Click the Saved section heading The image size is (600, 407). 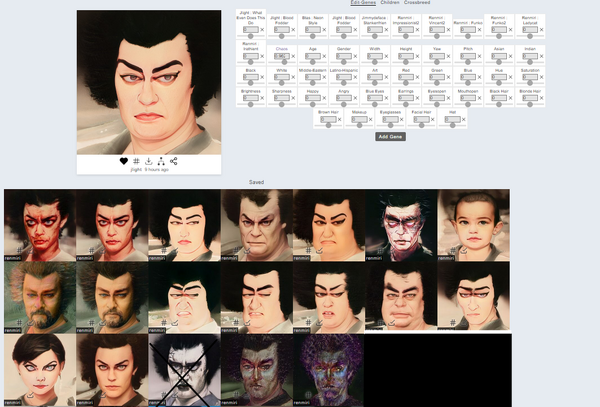pyautogui.click(x=256, y=182)
